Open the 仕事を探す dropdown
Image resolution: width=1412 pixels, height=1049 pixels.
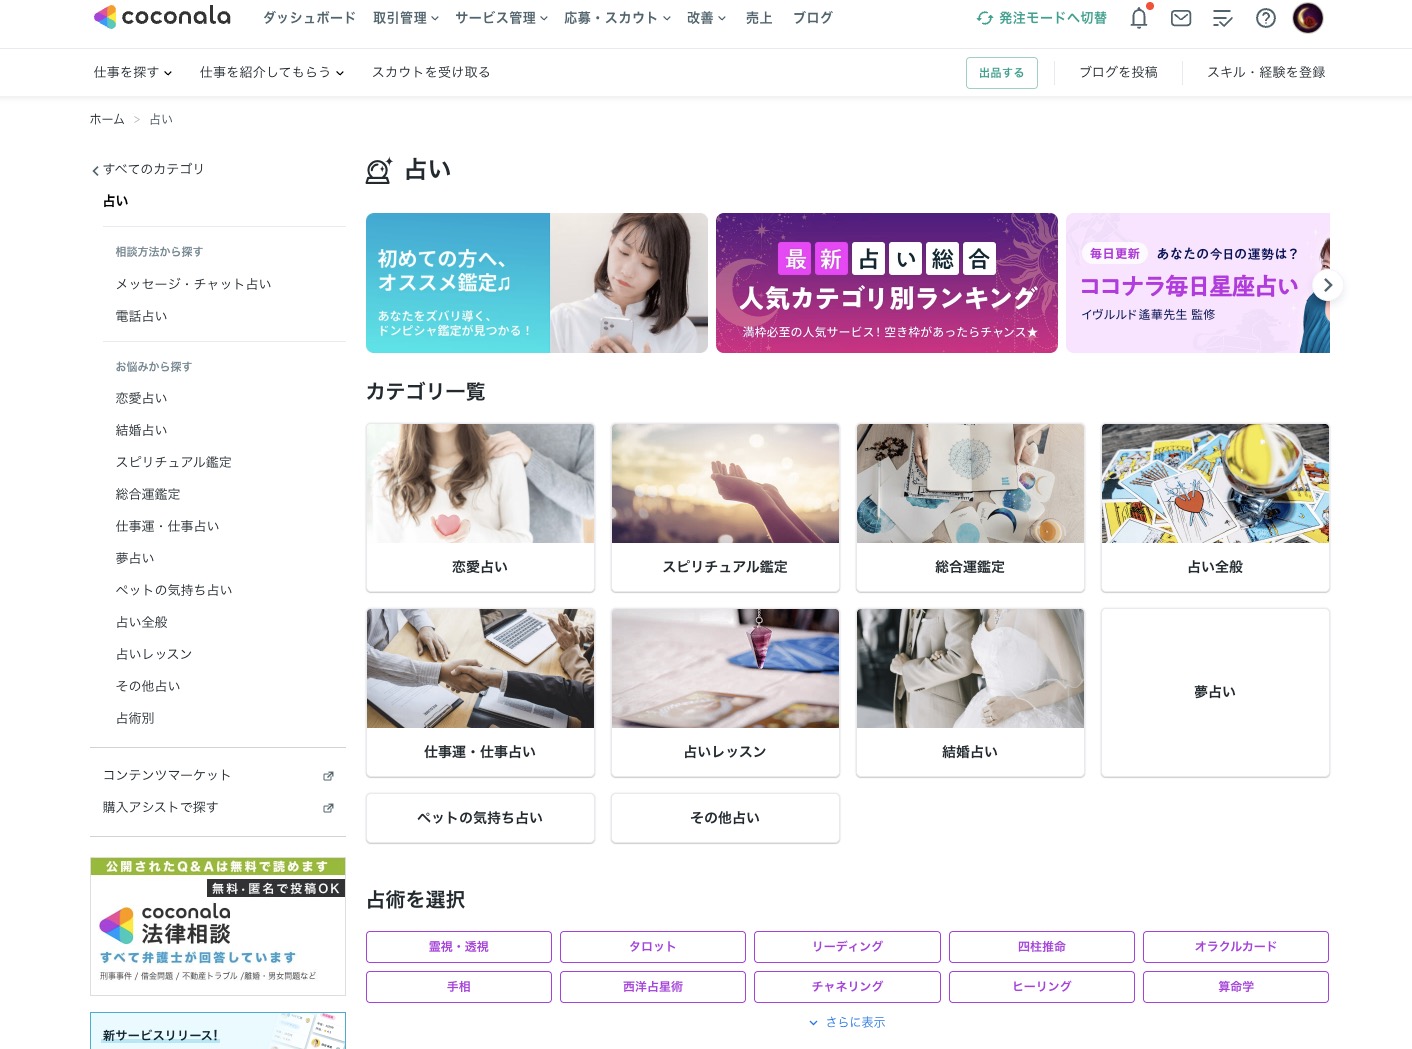[x=133, y=72]
